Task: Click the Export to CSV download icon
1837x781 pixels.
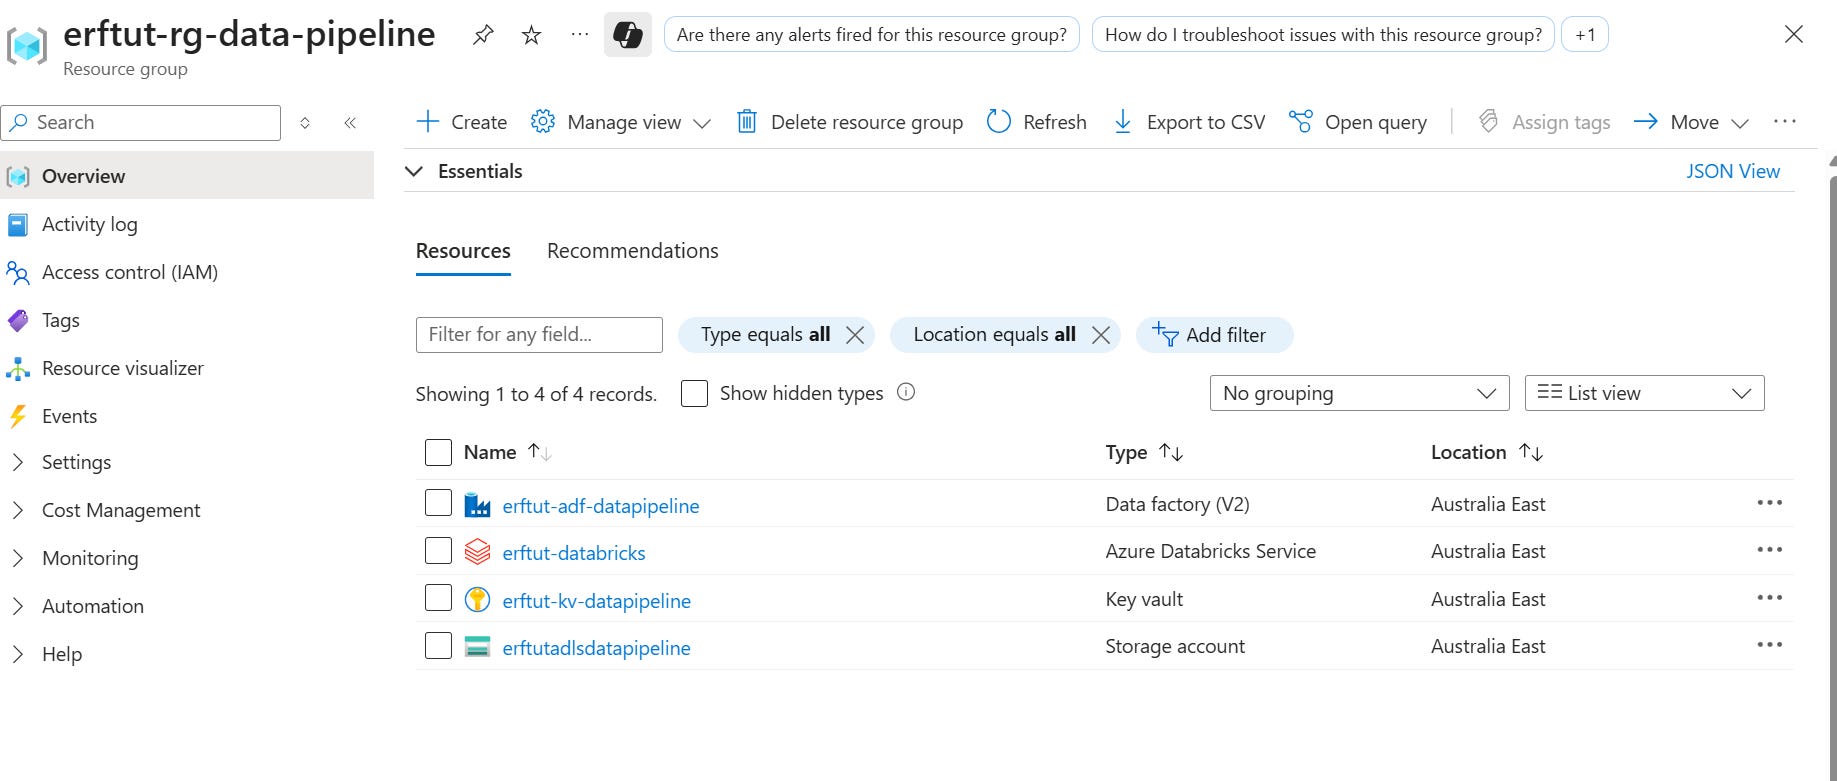Action: tap(1123, 122)
